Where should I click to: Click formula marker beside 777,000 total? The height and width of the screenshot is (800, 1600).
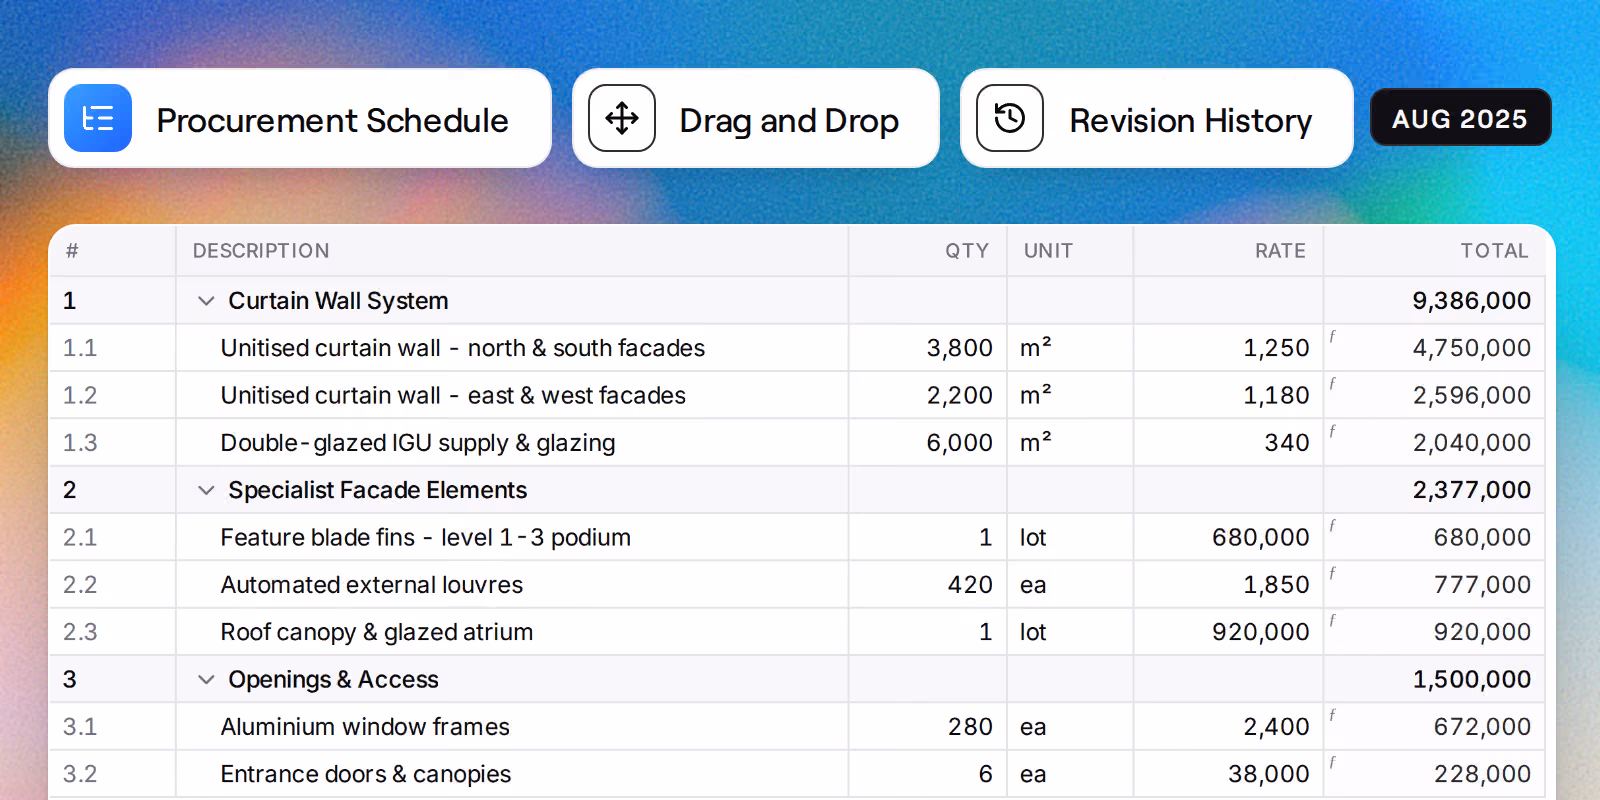[x=1333, y=573]
